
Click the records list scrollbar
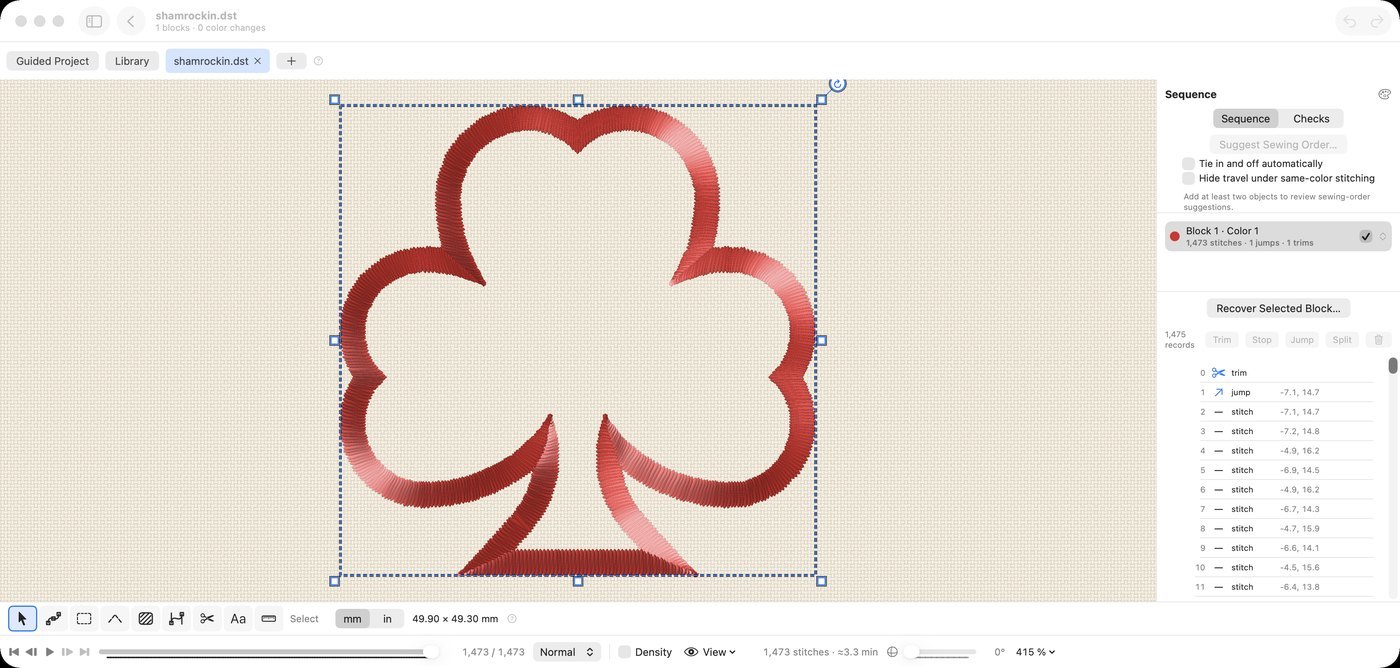click(x=1392, y=366)
